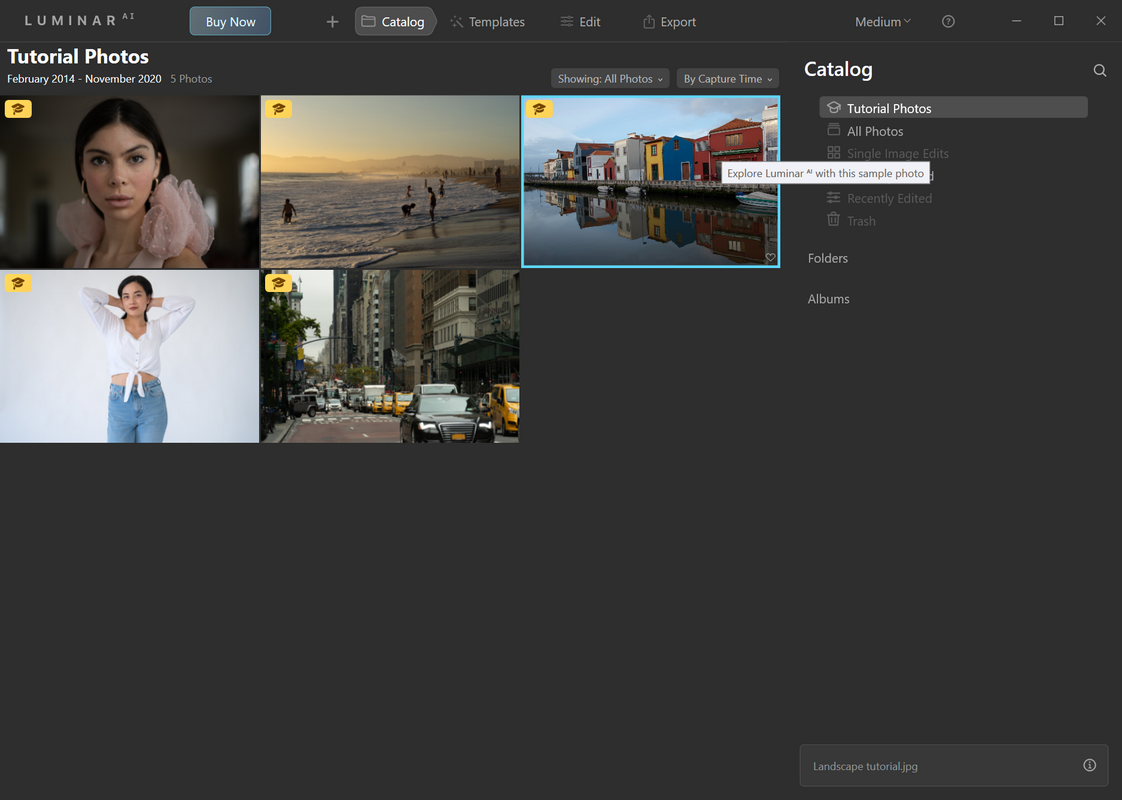Screen dimensions: 1122x800
Task: Click the info icon beside Landscape tutorial.jpg
Action: click(x=1089, y=765)
